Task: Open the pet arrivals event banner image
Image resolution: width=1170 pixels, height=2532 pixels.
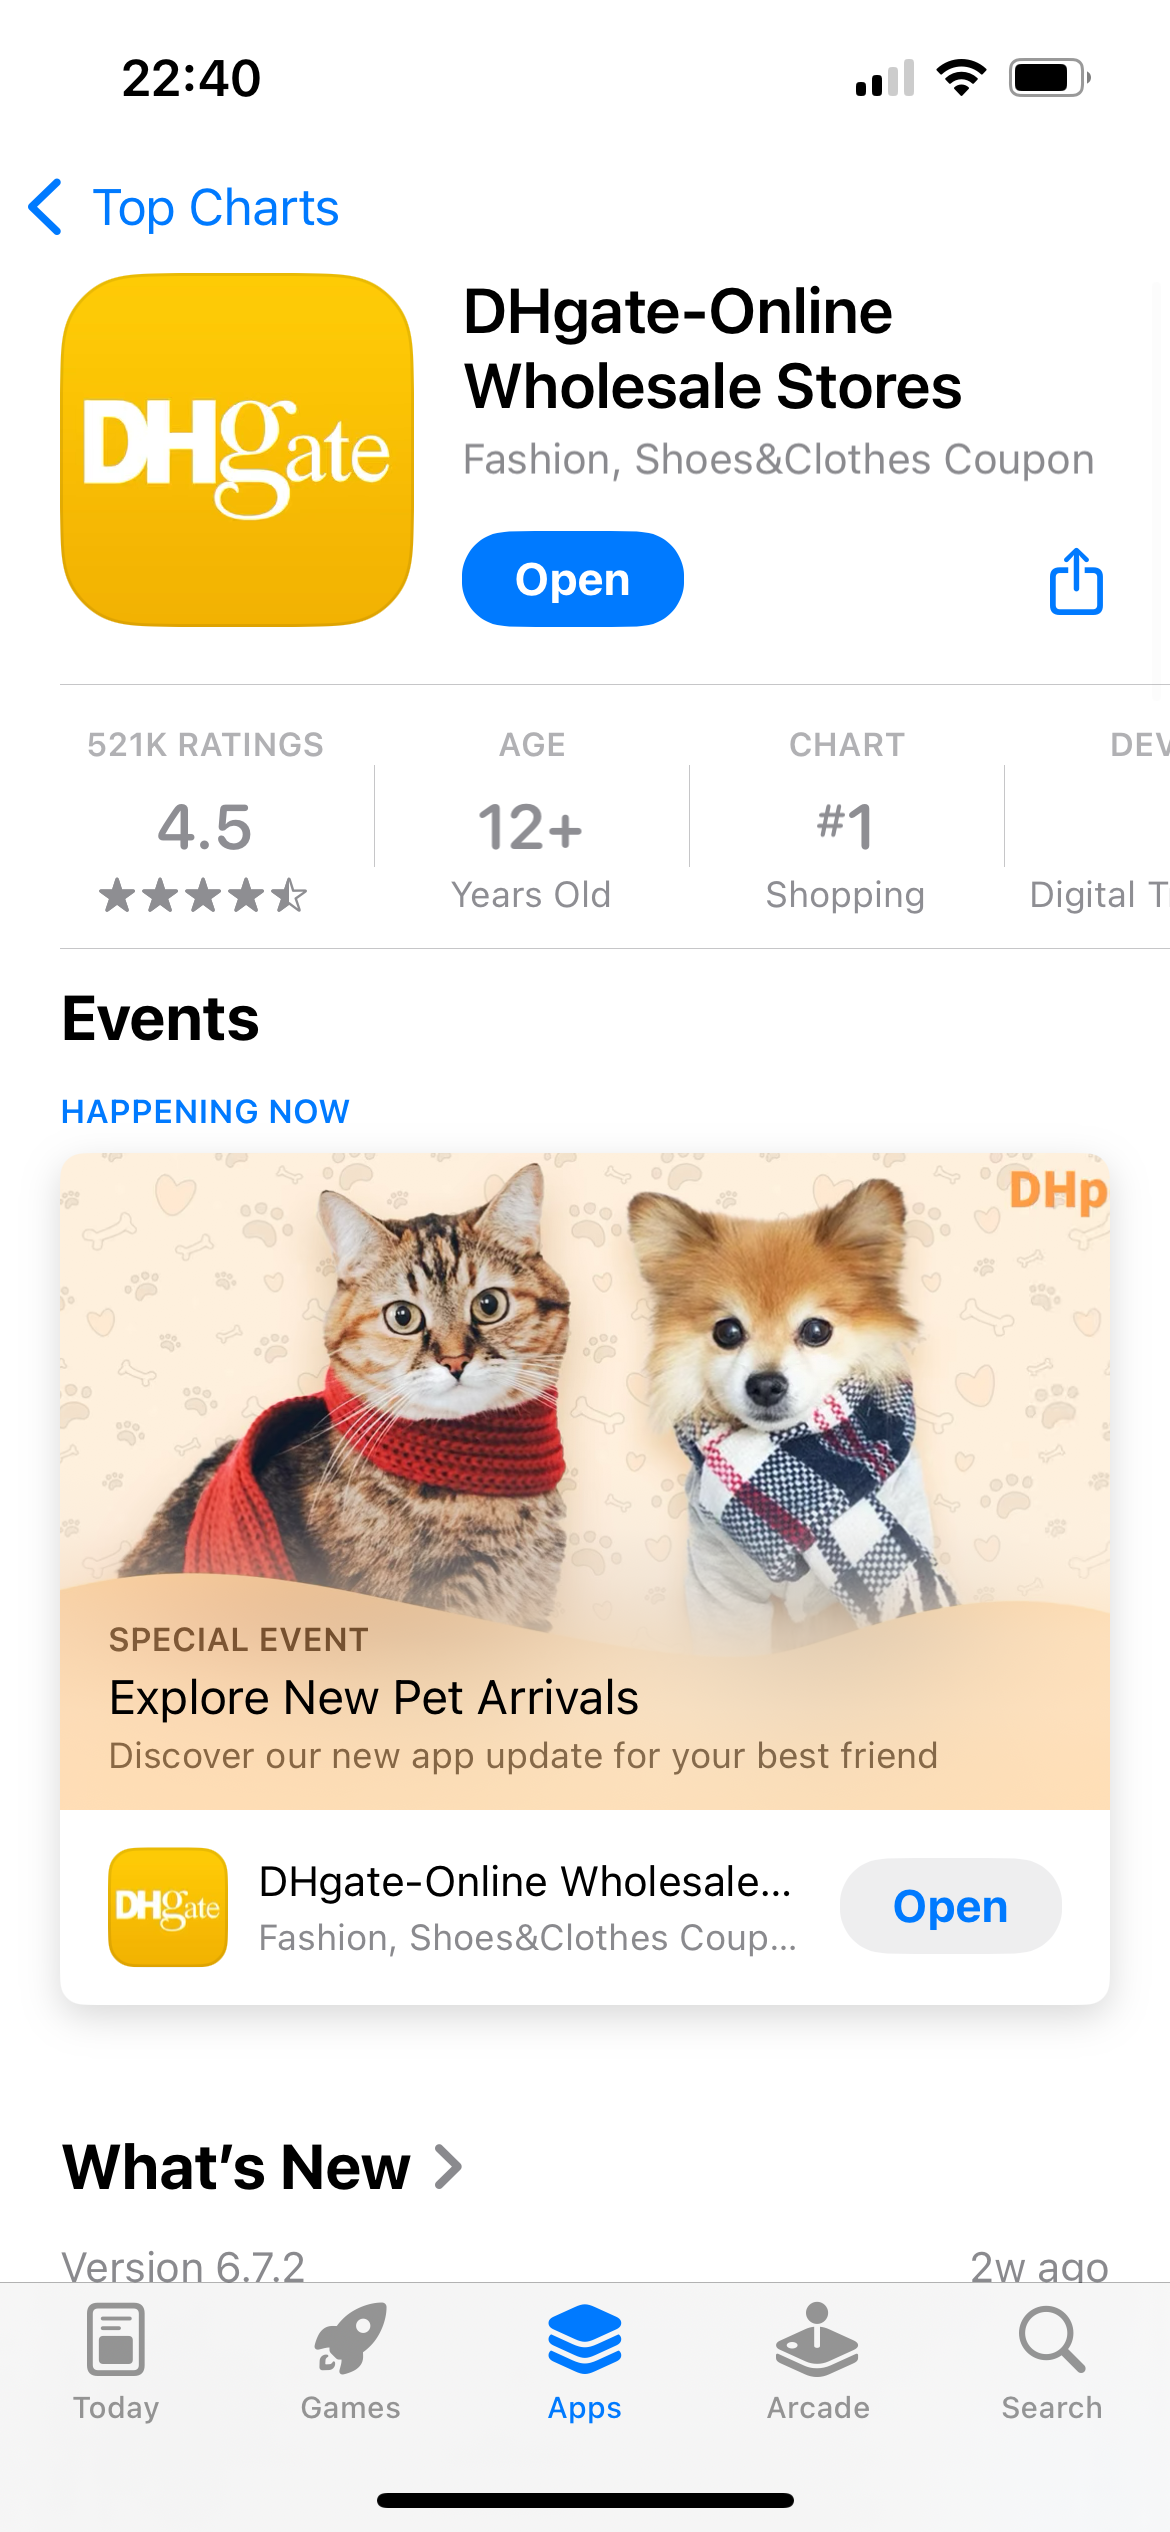Action: click(585, 1400)
